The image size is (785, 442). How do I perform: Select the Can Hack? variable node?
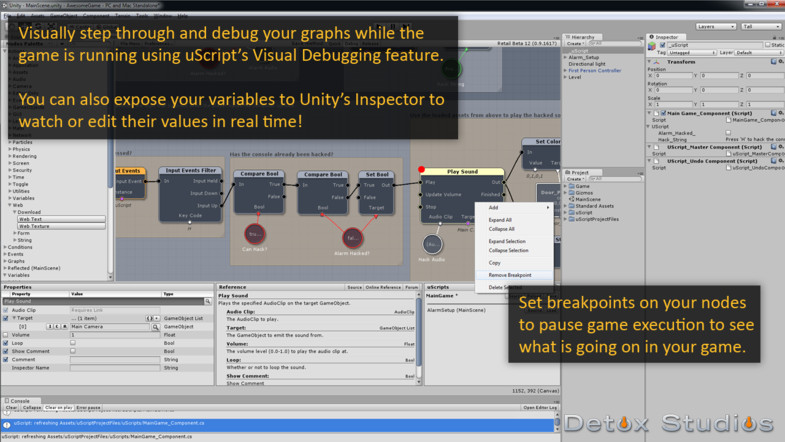point(255,234)
